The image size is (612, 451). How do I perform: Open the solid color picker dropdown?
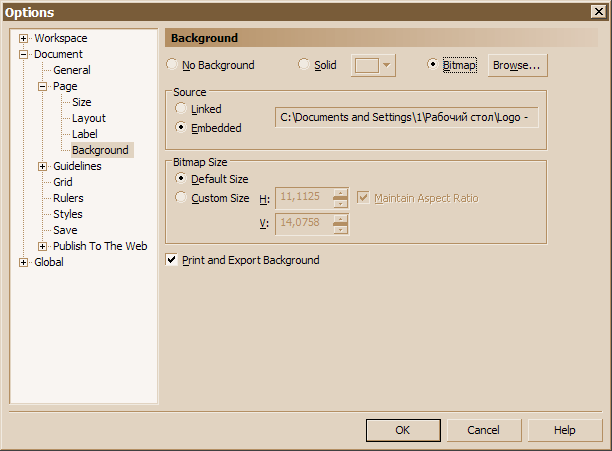tap(373, 65)
